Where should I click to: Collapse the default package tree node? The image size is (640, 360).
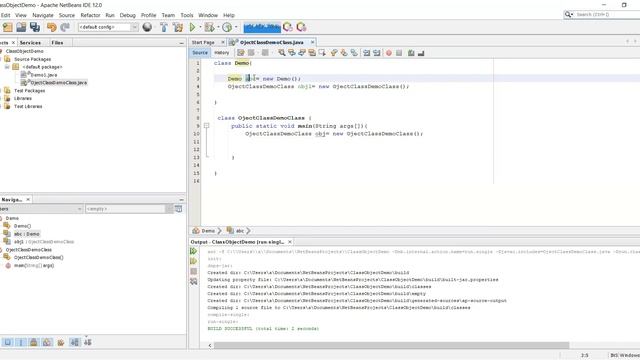(7, 67)
